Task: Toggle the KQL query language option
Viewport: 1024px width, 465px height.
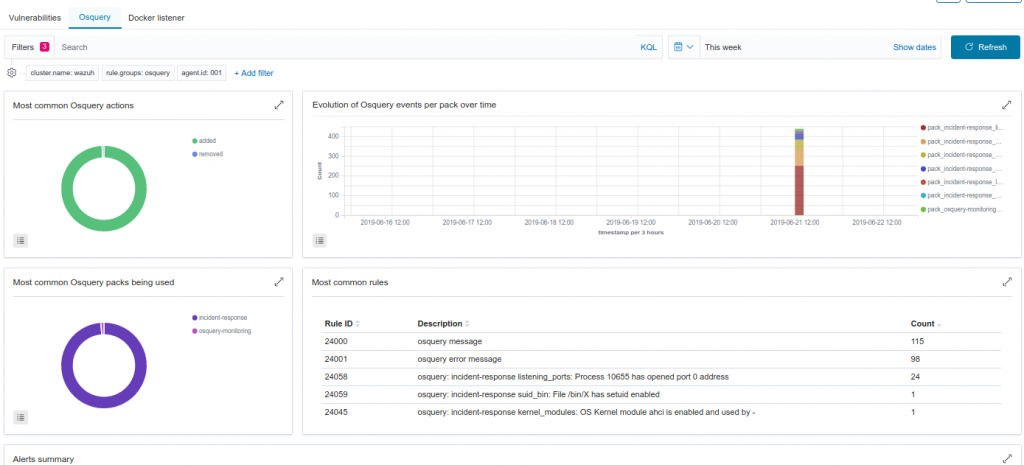Action: [648, 47]
